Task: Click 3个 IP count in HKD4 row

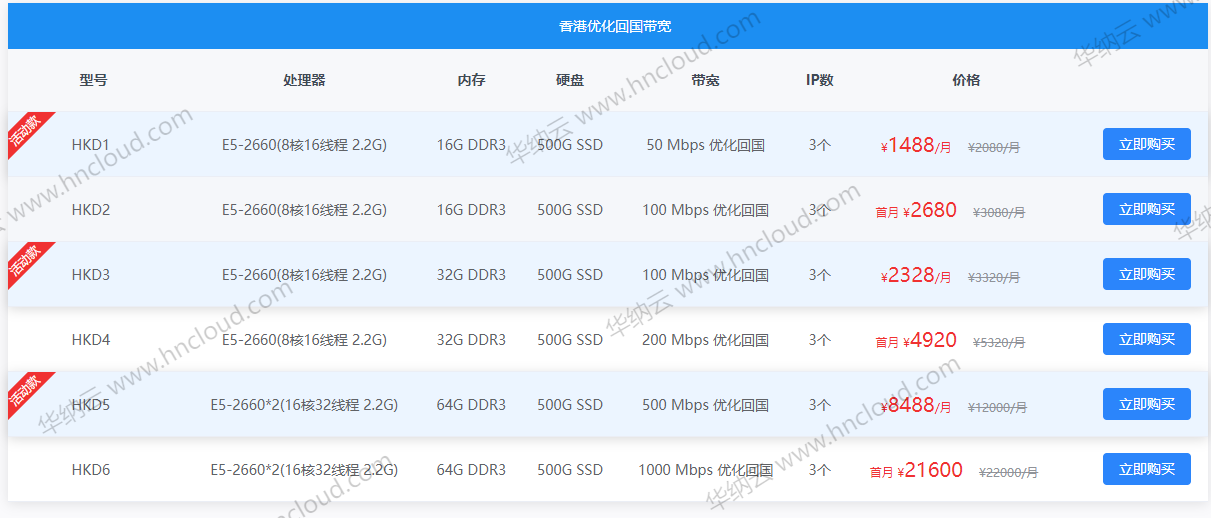Action: [819, 340]
